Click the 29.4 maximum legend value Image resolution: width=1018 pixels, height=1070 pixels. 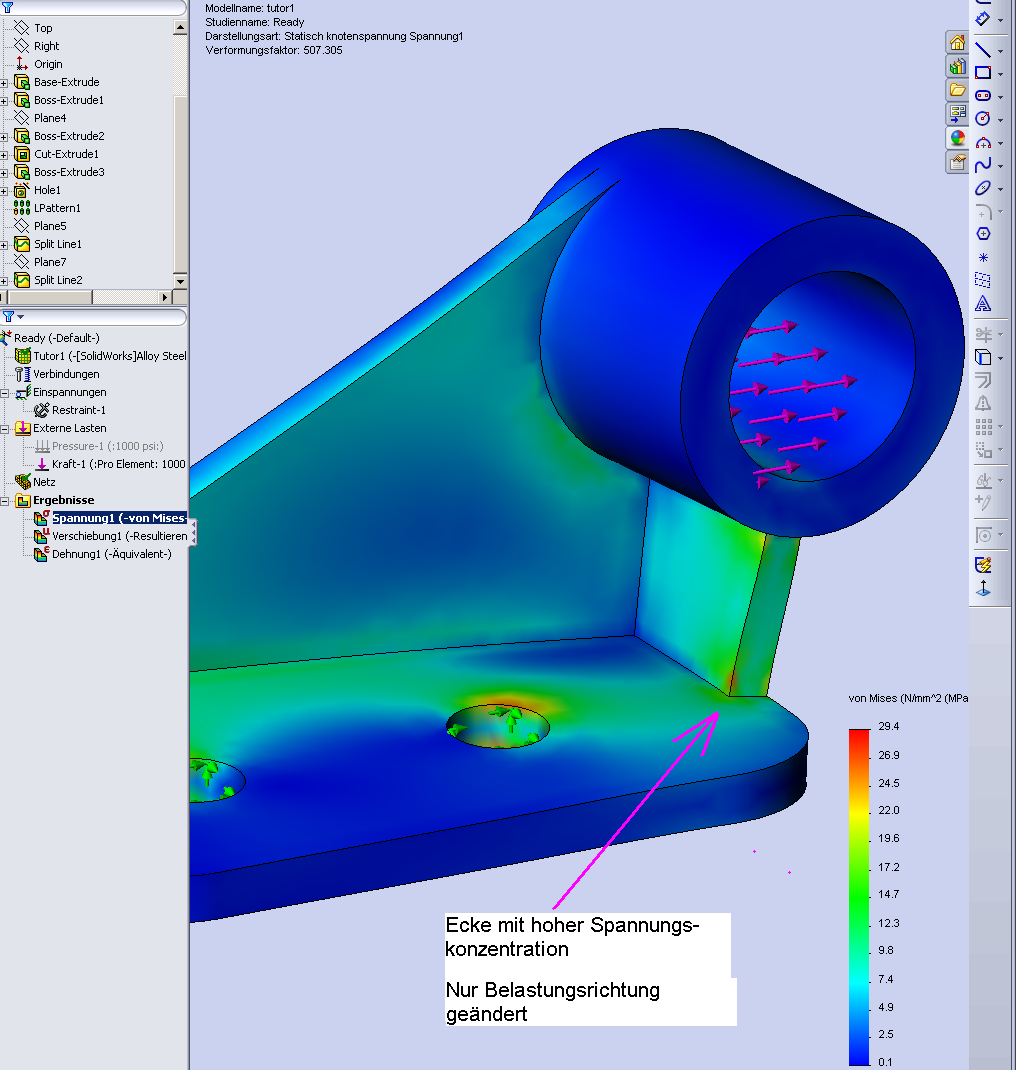pyautogui.click(x=888, y=726)
